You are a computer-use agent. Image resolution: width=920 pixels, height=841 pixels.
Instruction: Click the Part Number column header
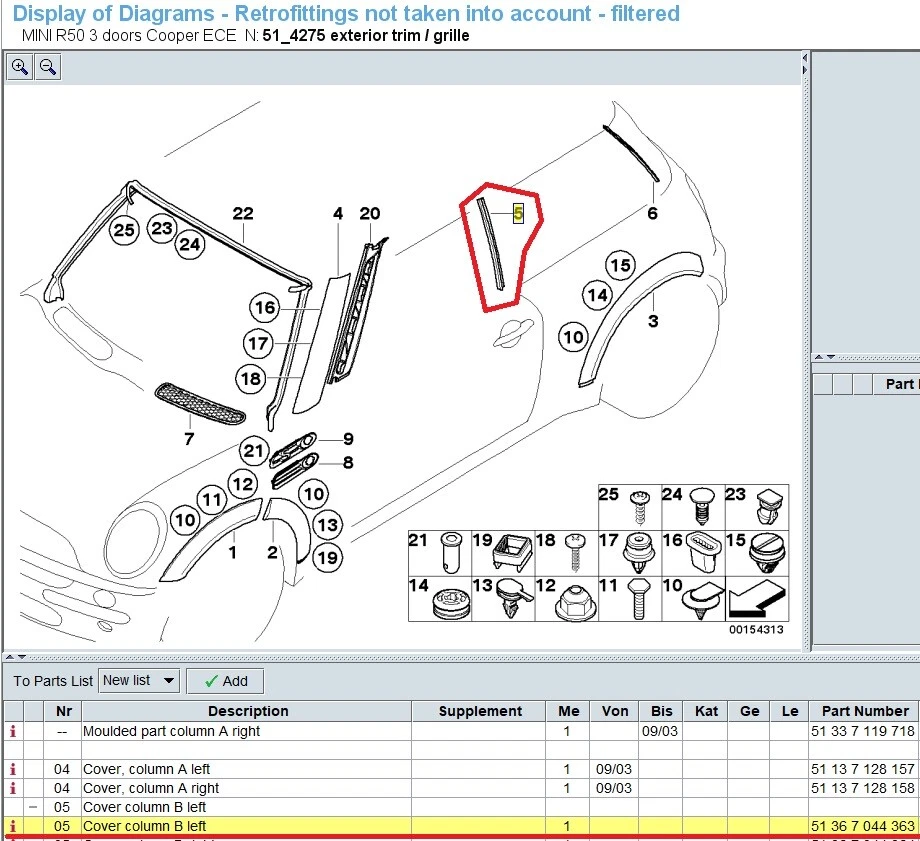(x=864, y=711)
